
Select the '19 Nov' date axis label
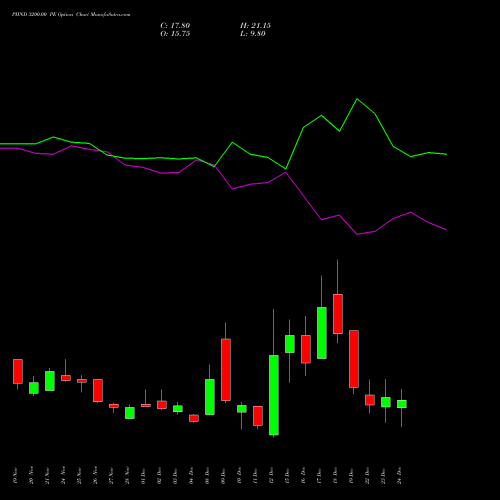click(x=15, y=476)
